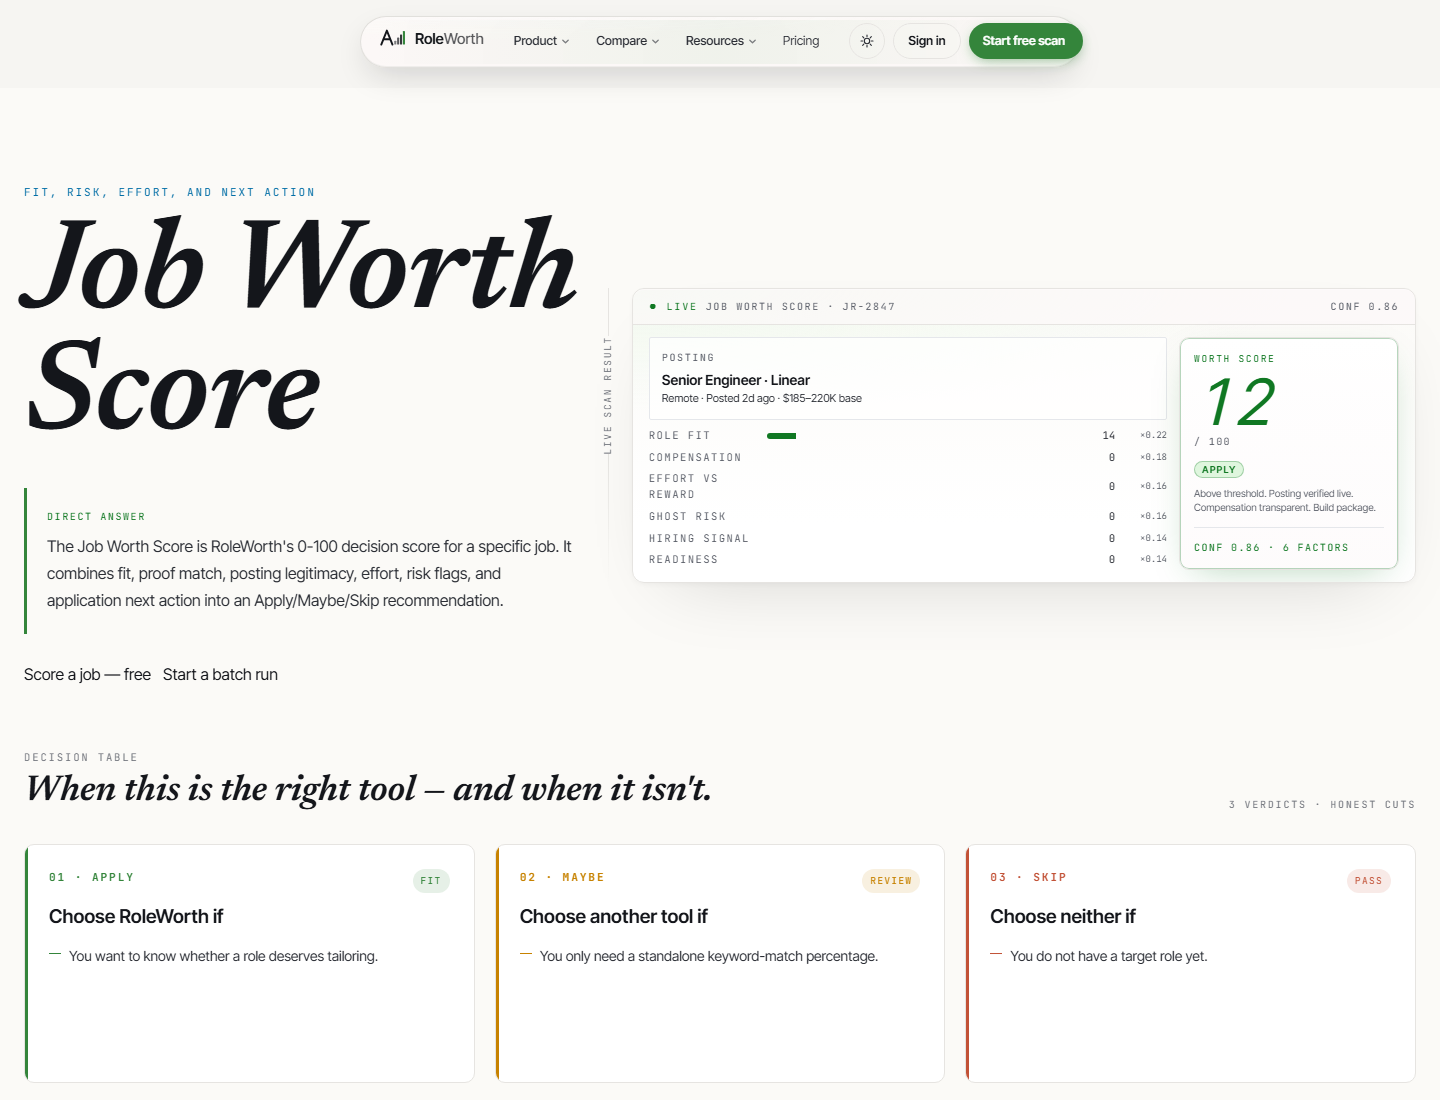Screen dimensions: 1440x1100
Task: Click the REVIEW badge on Maybe card
Action: click(890, 881)
